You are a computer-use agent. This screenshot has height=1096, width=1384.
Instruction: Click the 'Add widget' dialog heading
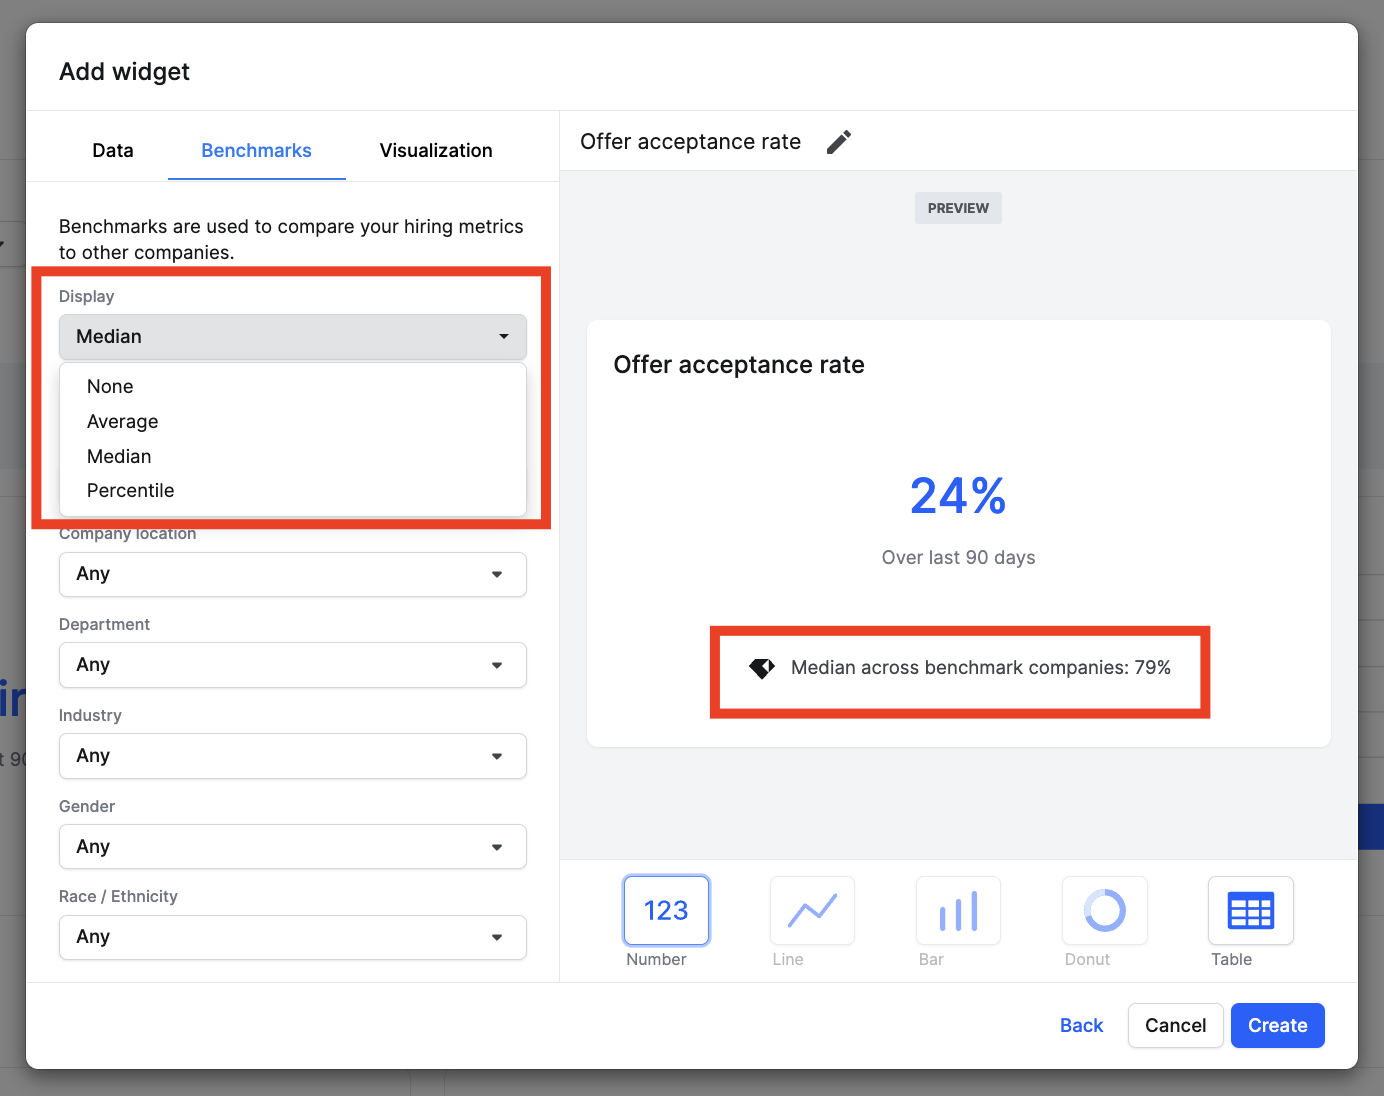pos(124,72)
